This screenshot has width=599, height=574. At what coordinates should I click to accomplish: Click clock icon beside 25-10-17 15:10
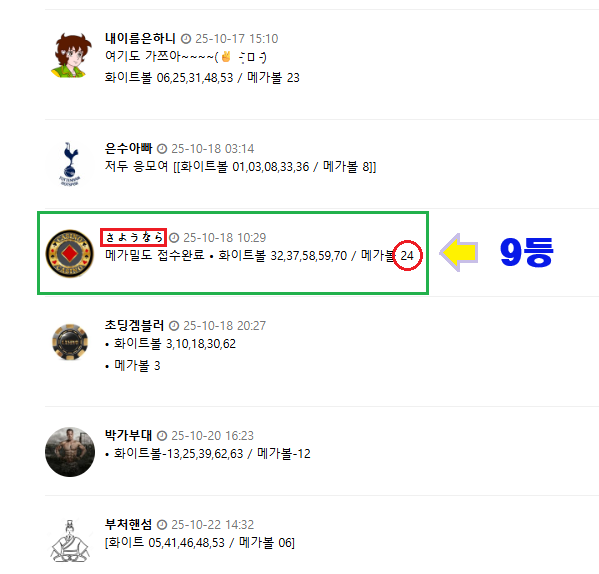pos(186,39)
